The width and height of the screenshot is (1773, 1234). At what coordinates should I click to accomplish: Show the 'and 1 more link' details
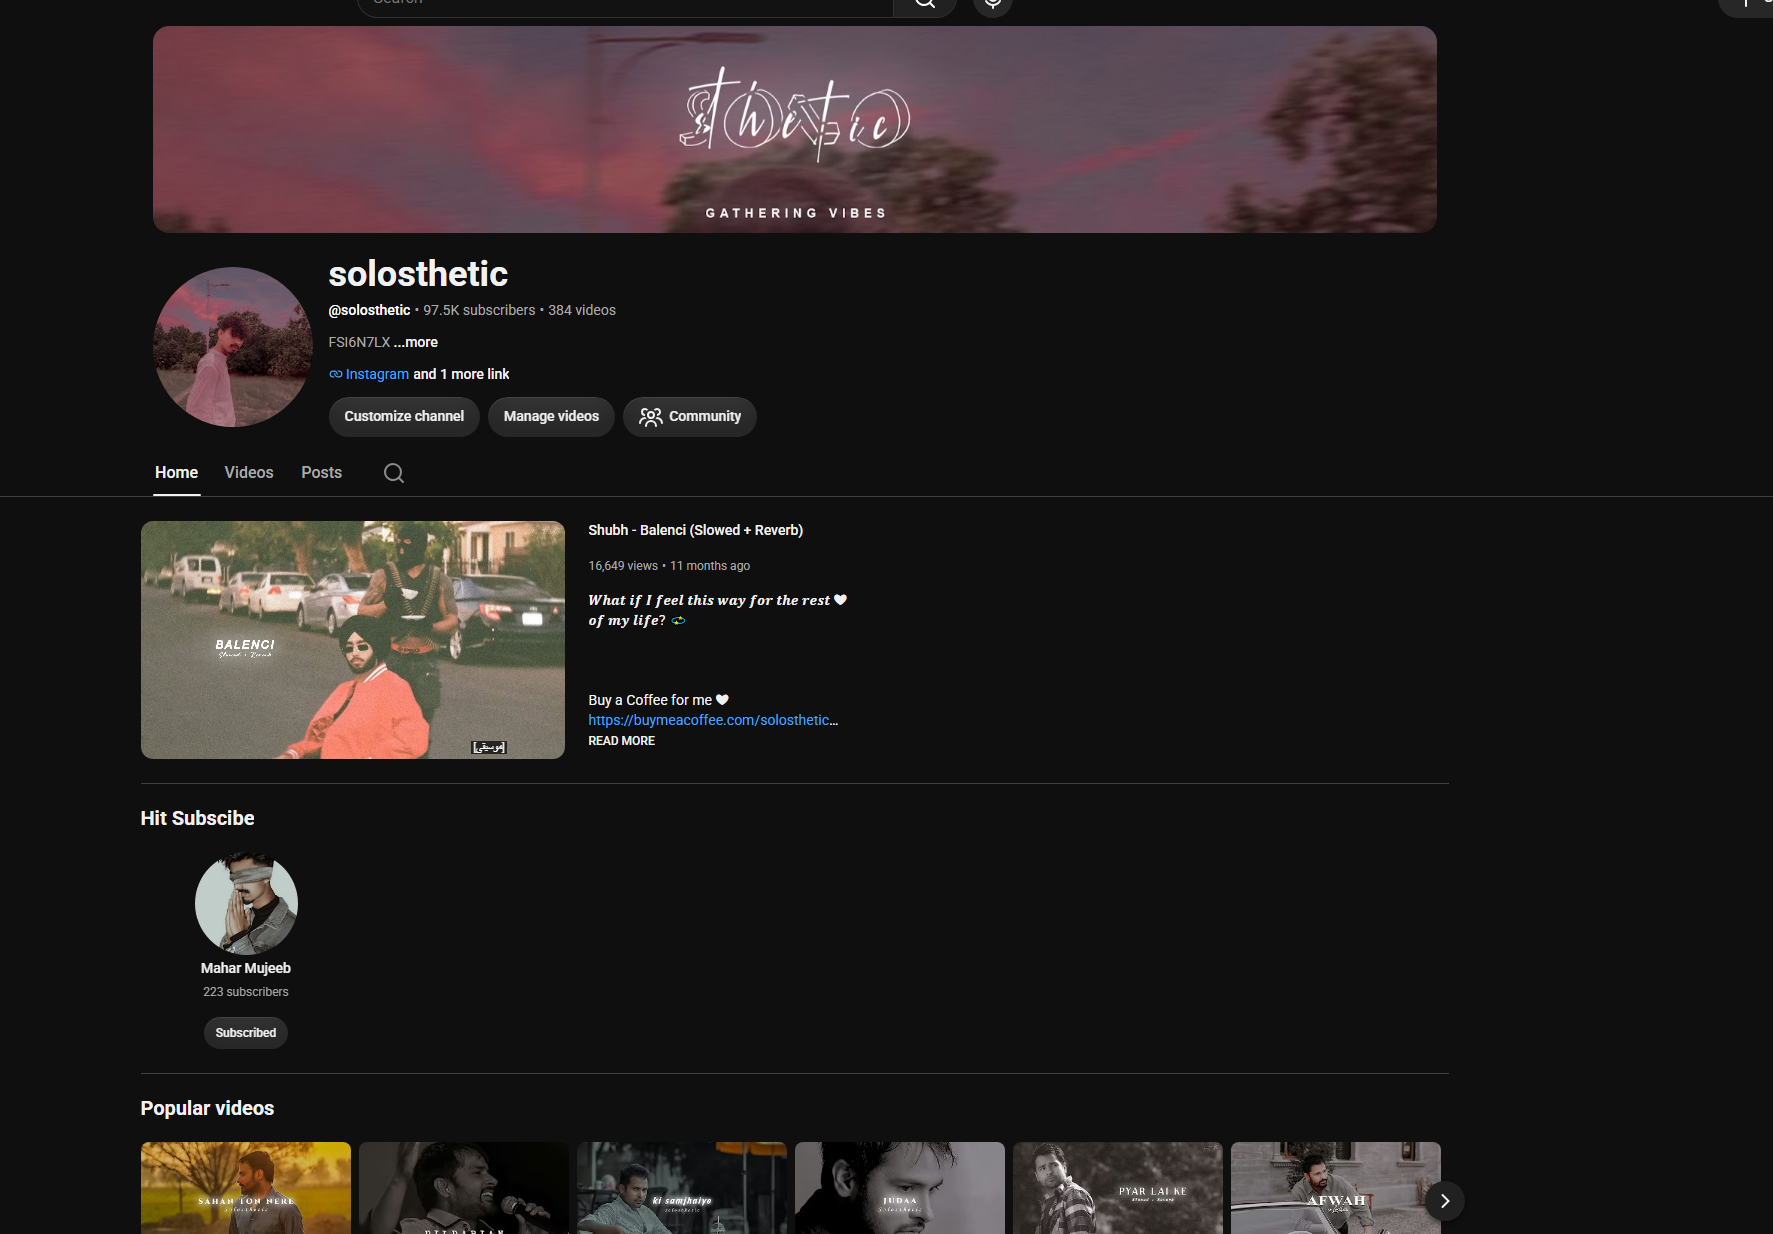point(461,374)
